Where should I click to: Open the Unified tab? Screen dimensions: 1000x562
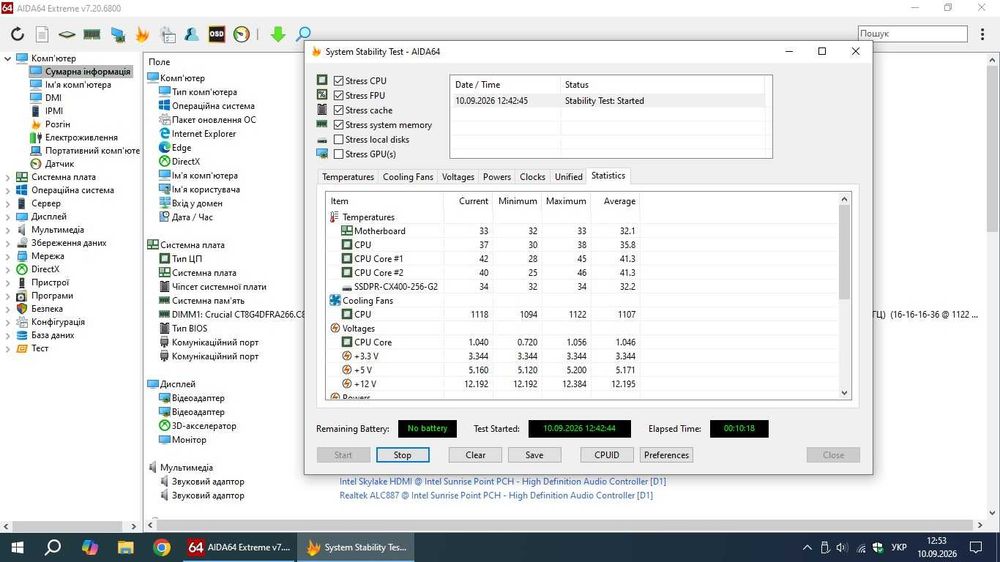click(x=568, y=177)
